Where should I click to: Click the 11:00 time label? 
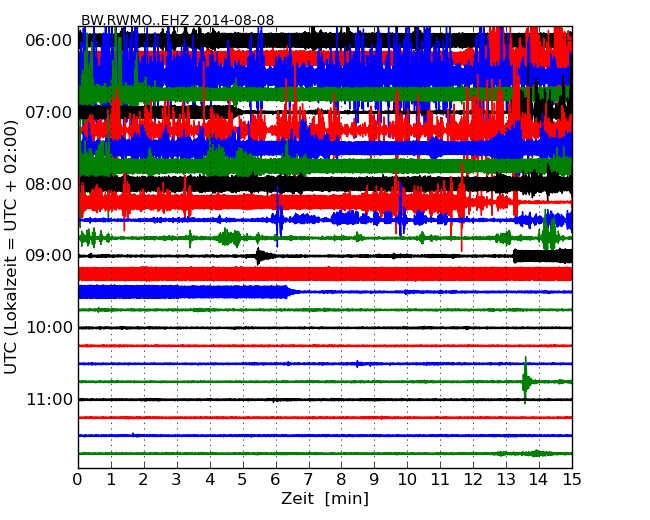49,399
